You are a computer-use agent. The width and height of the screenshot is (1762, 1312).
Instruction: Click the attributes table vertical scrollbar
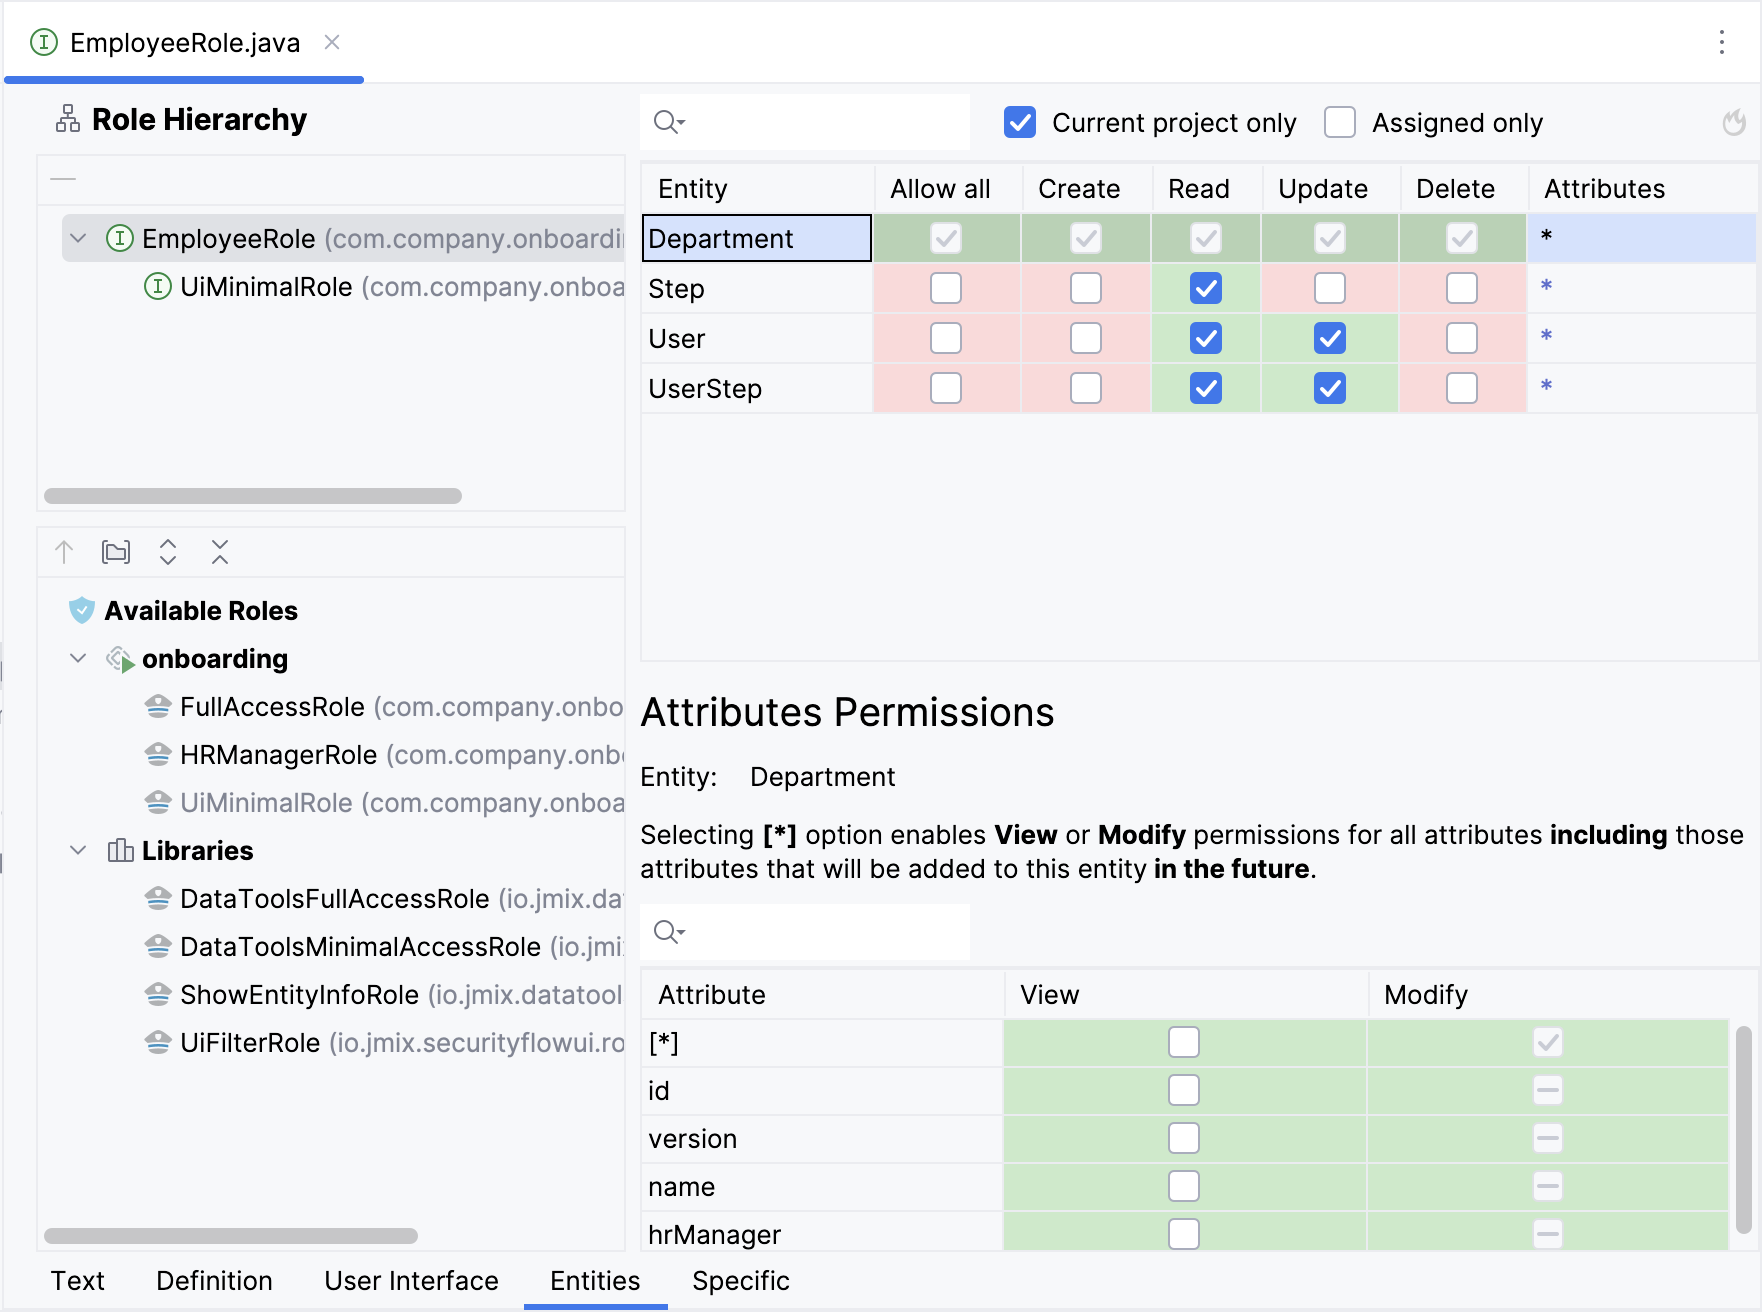(1743, 1128)
